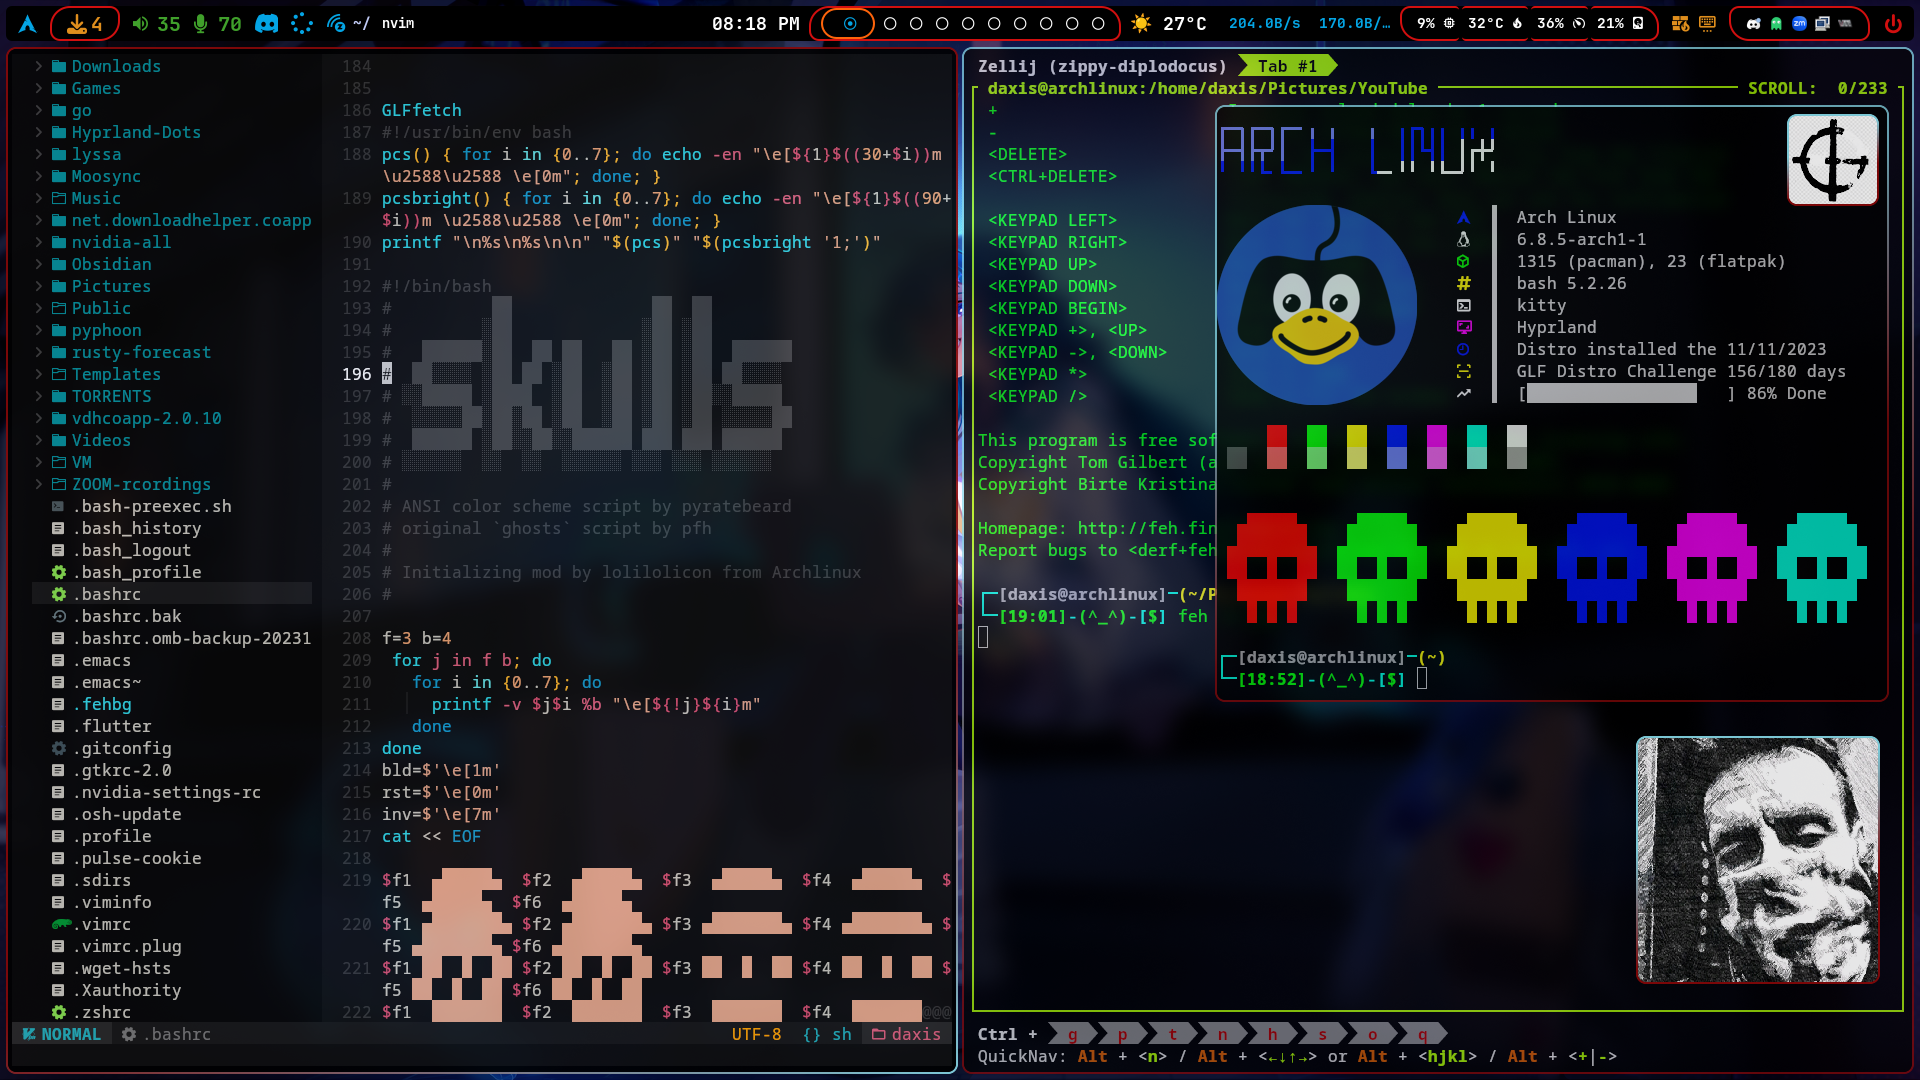Select Zellij Tab #1

(1286, 66)
